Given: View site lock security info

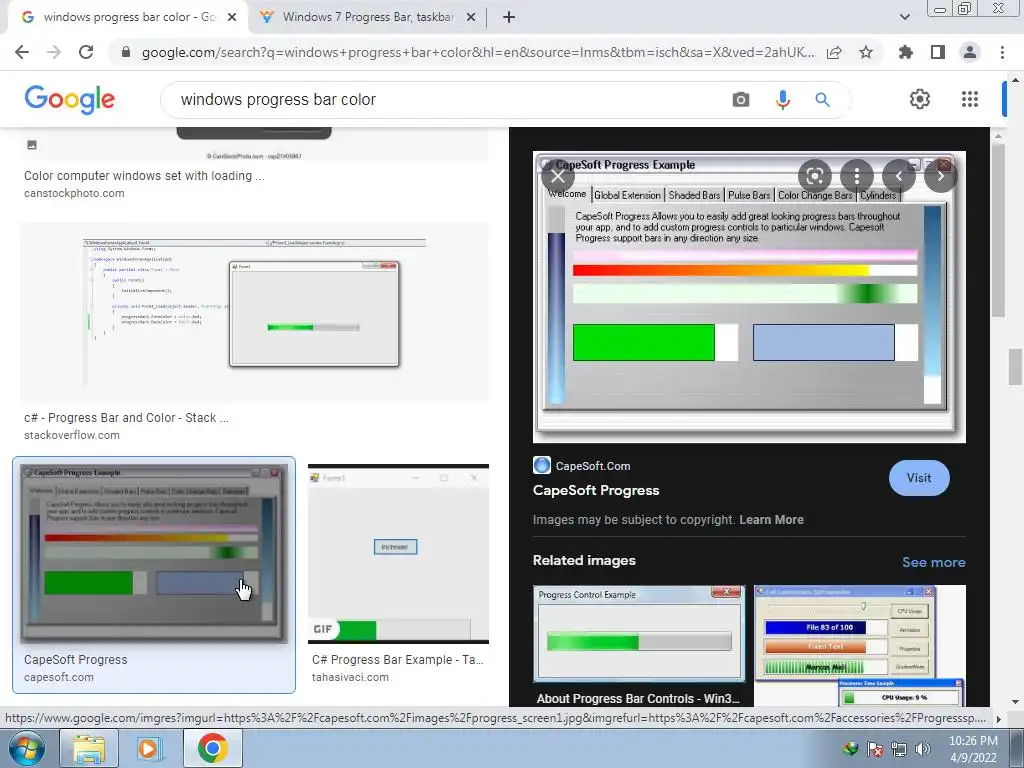Looking at the screenshot, I should click(126, 52).
